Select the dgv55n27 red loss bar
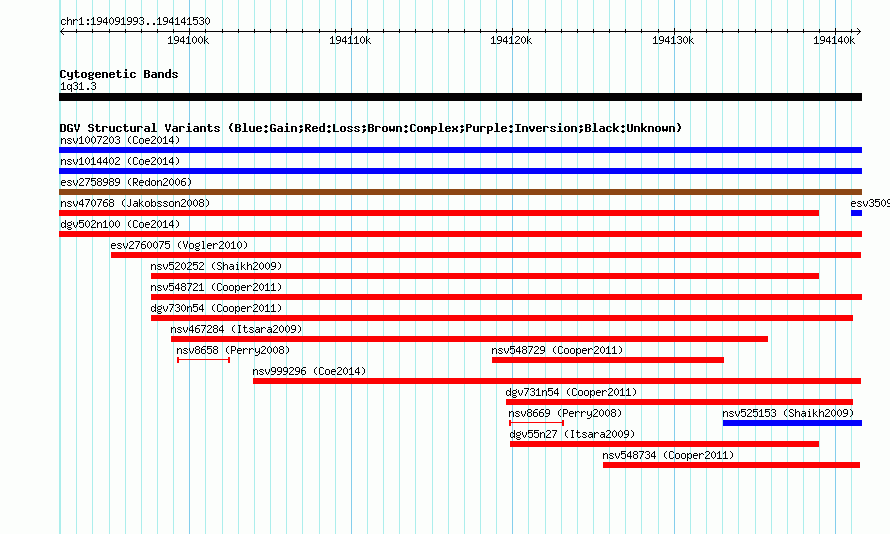 664,444
